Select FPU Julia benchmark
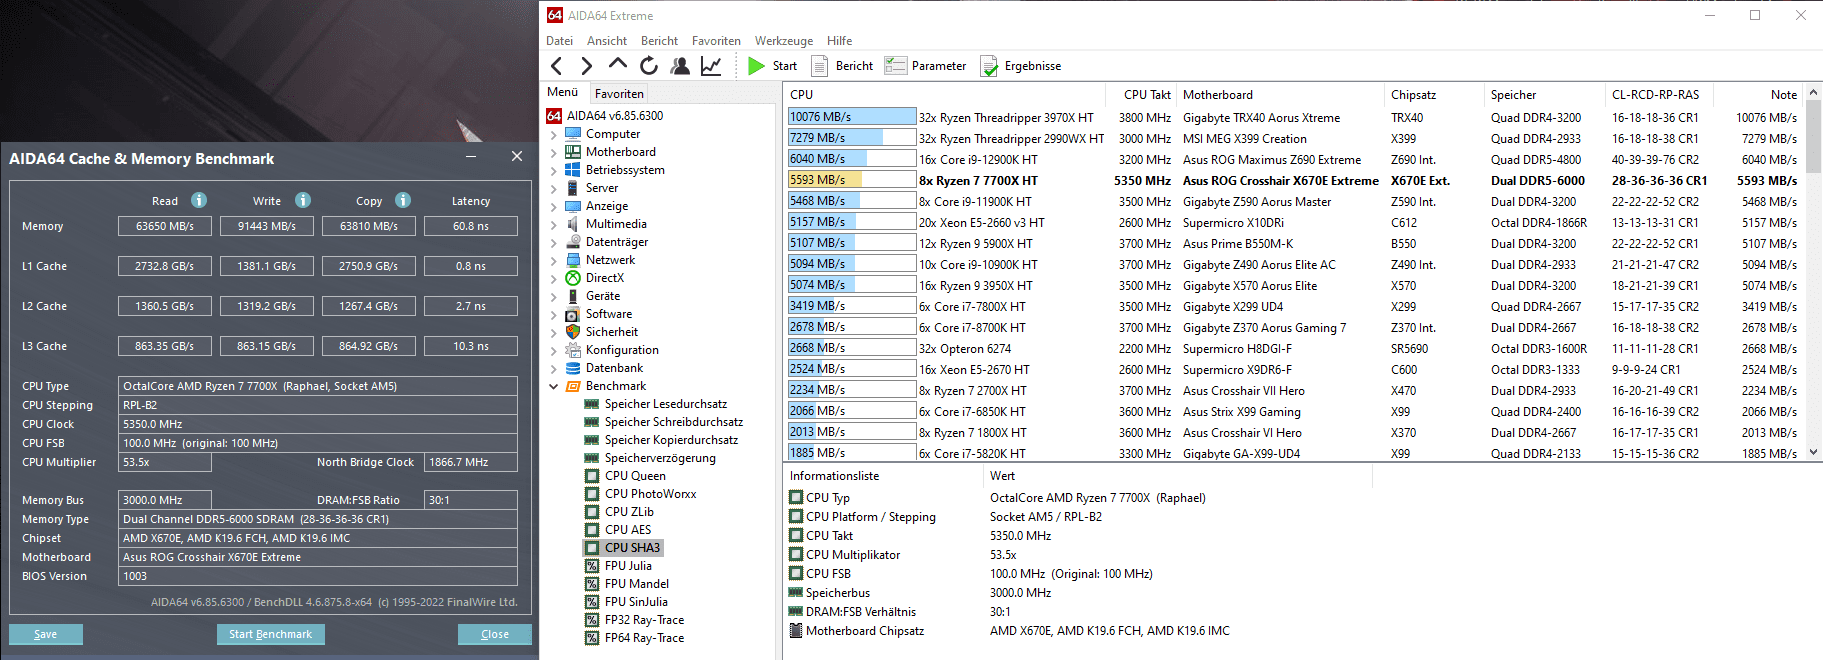Screen dimensions: 1823x660 click(628, 566)
